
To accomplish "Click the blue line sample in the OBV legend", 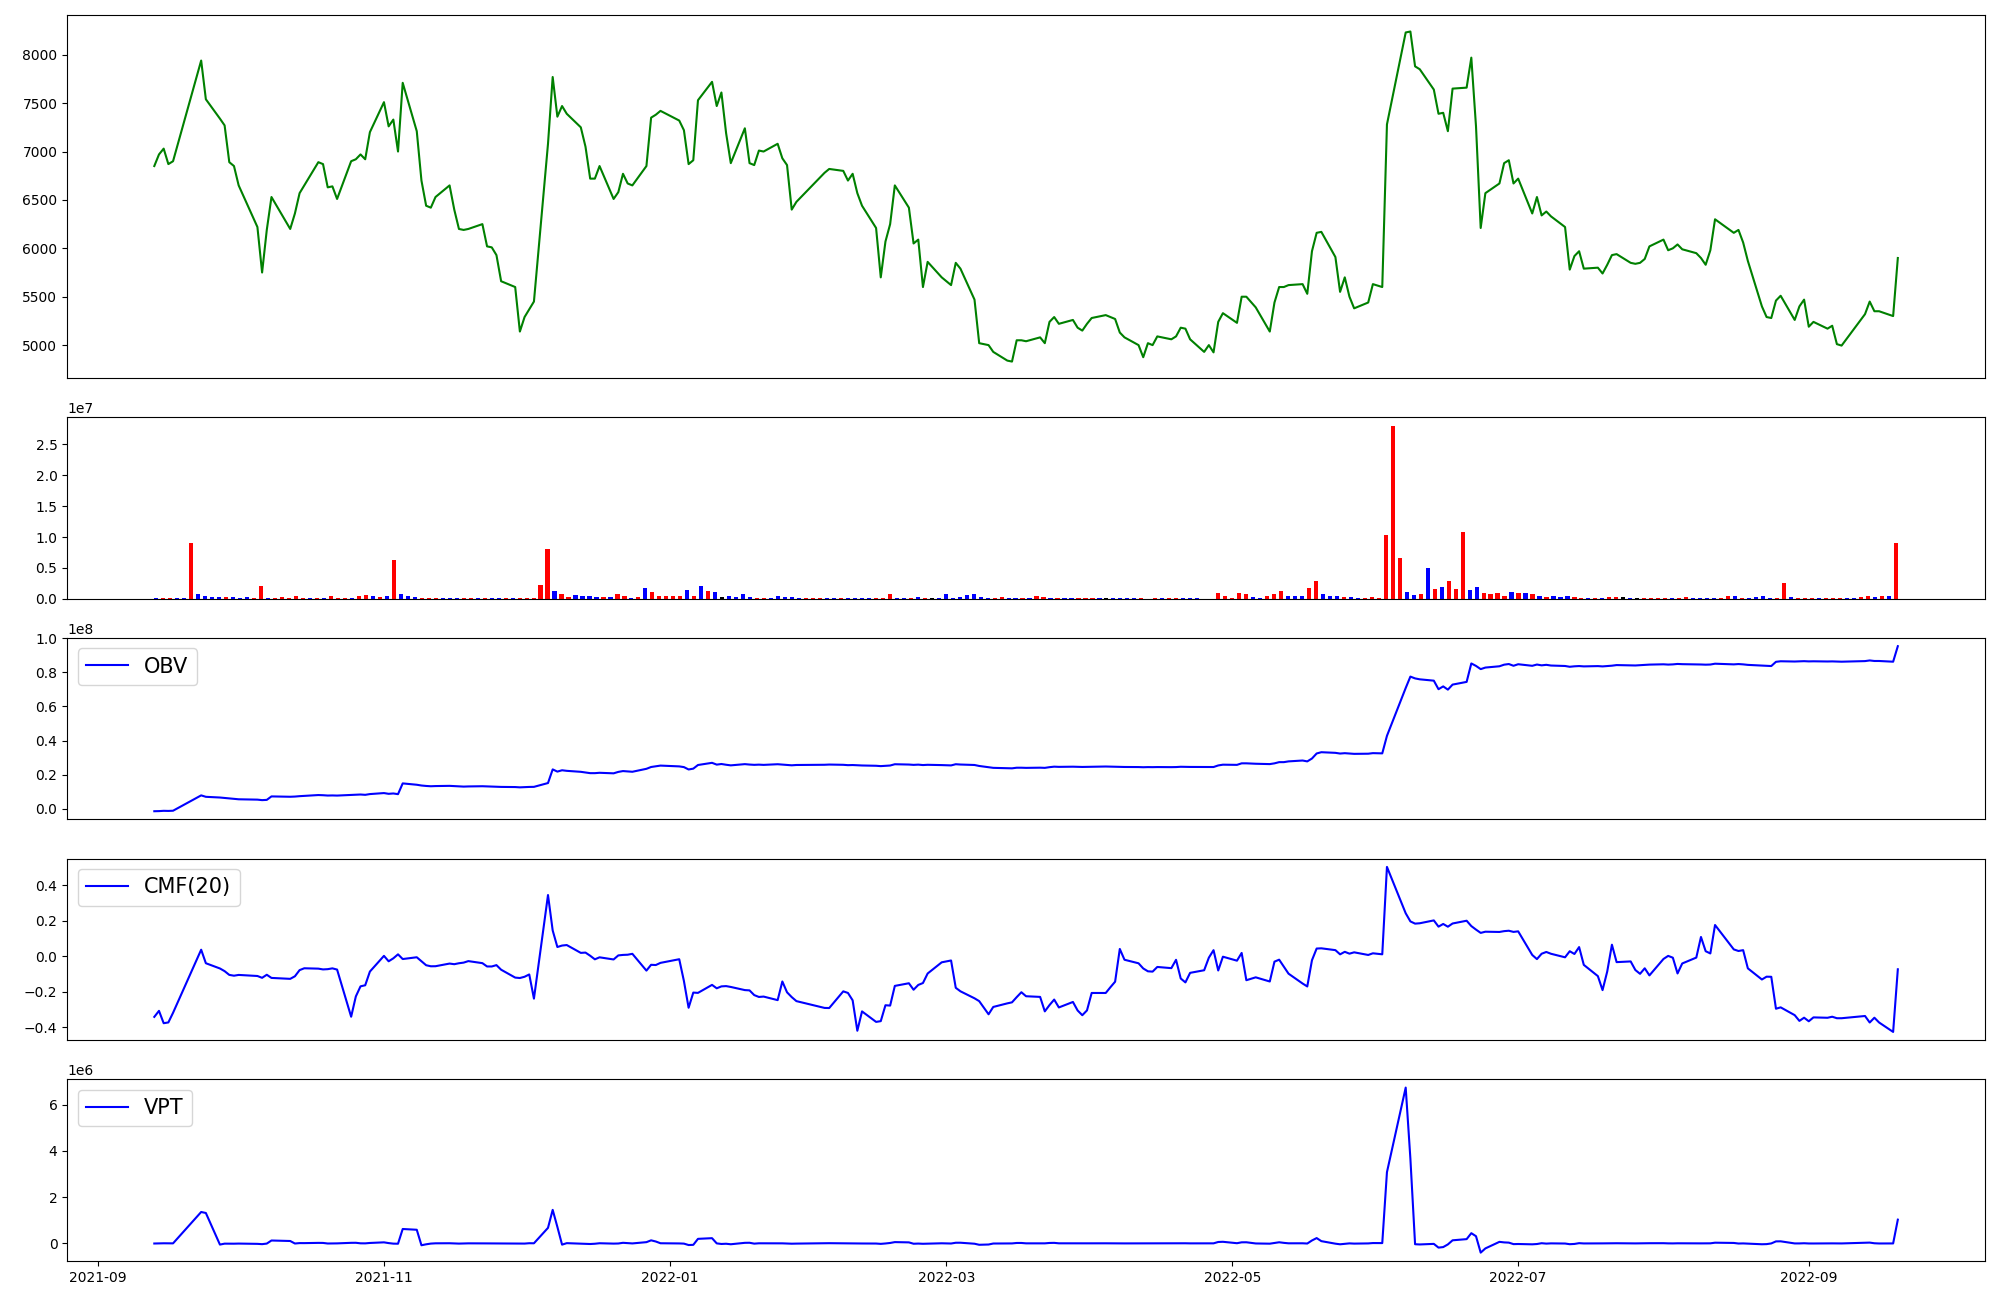I will click(x=108, y=666).
